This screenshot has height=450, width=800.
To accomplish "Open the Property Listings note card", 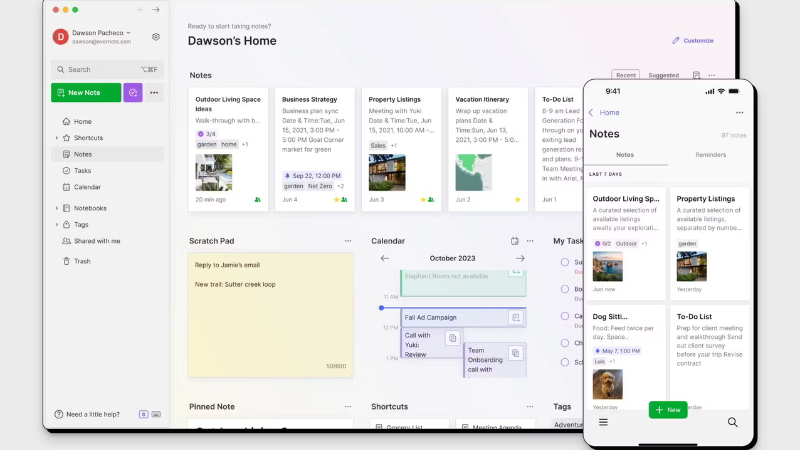I will [x=402, y=149].
